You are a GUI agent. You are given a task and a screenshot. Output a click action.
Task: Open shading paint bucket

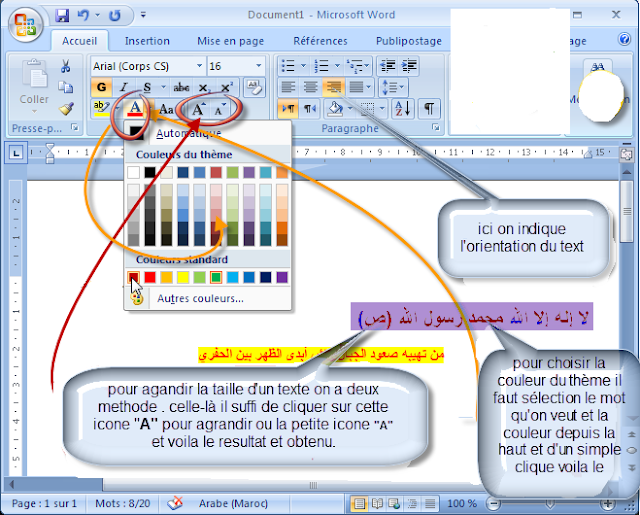tap(336, 109)
